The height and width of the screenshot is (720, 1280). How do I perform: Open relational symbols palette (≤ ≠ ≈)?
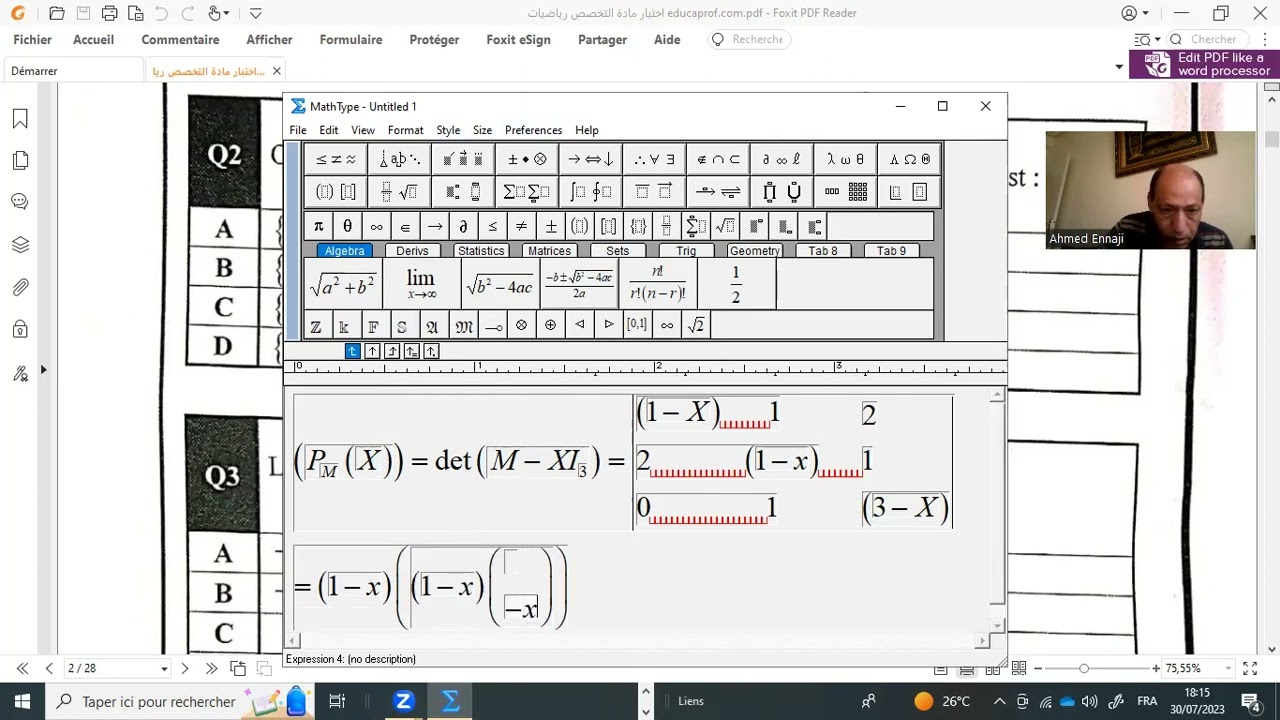pos(335,159)
